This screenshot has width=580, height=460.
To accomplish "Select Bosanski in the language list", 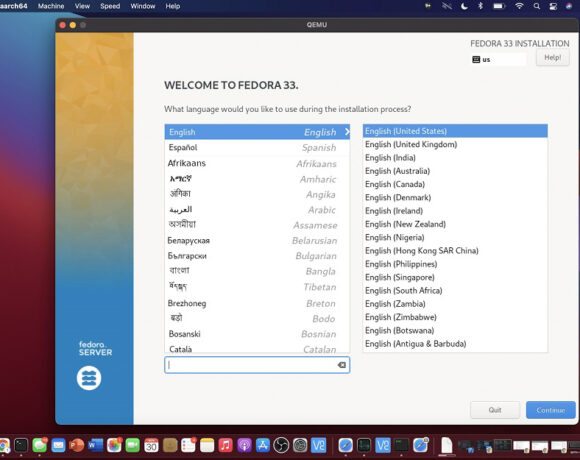I will (x=257, y=334).
